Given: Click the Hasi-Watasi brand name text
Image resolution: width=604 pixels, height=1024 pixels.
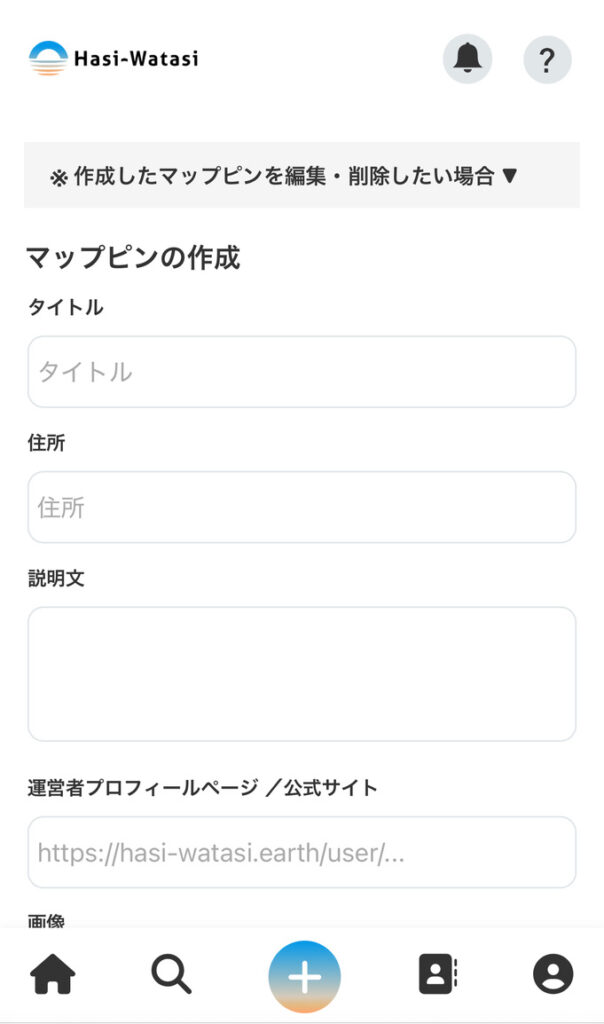Looking at the screenshot, I should pos(136,59).
